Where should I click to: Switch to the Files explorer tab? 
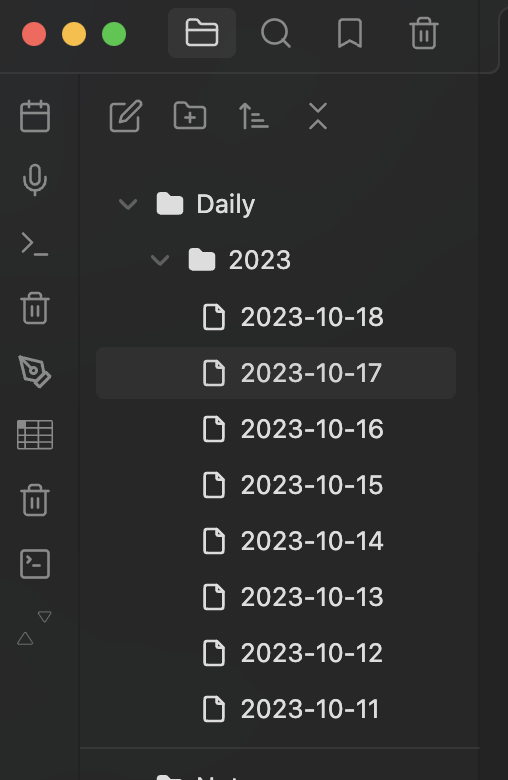(202, 33)
